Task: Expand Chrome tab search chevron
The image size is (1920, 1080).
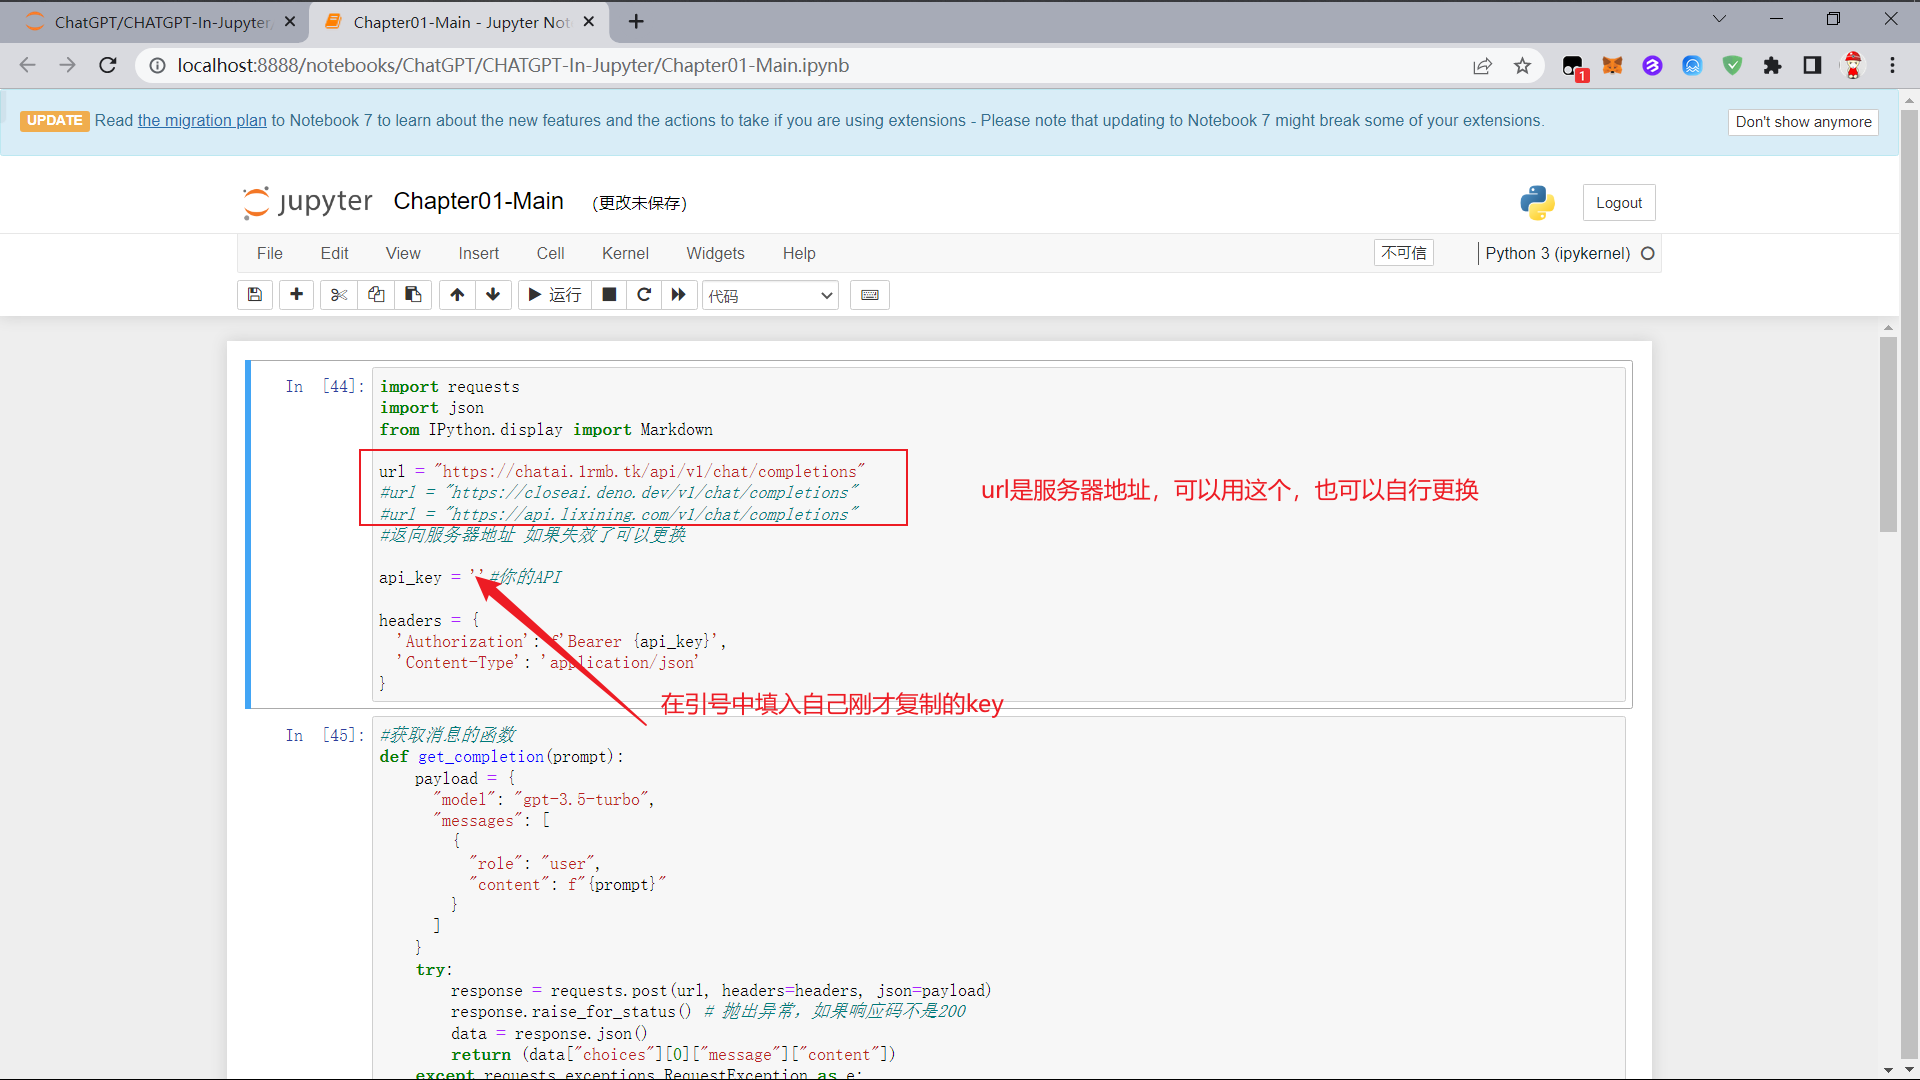Action: [x=1719, y=19]
